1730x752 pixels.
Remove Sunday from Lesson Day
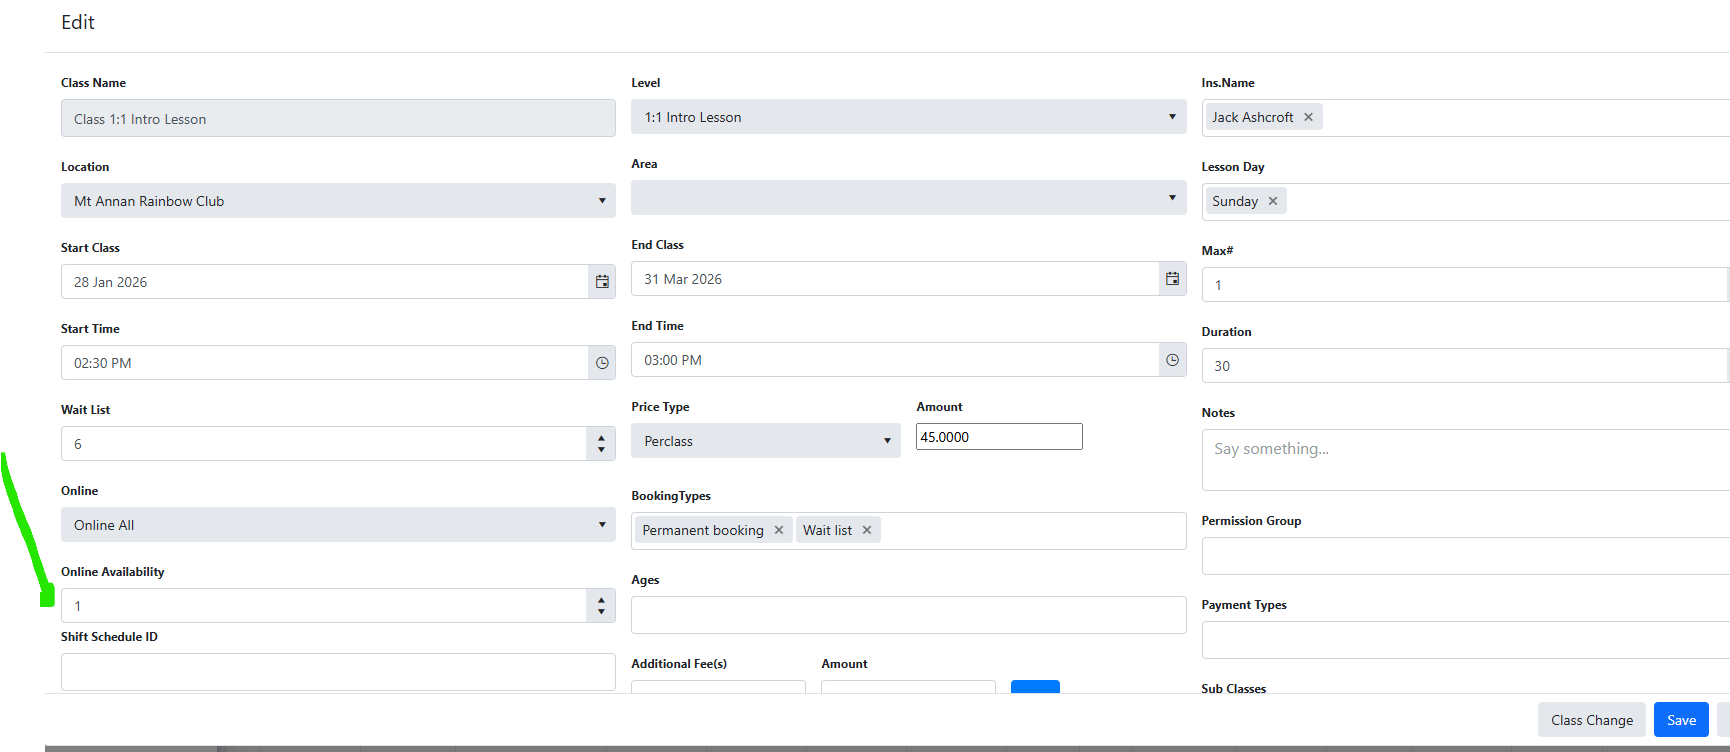[x=1273, y=201]
